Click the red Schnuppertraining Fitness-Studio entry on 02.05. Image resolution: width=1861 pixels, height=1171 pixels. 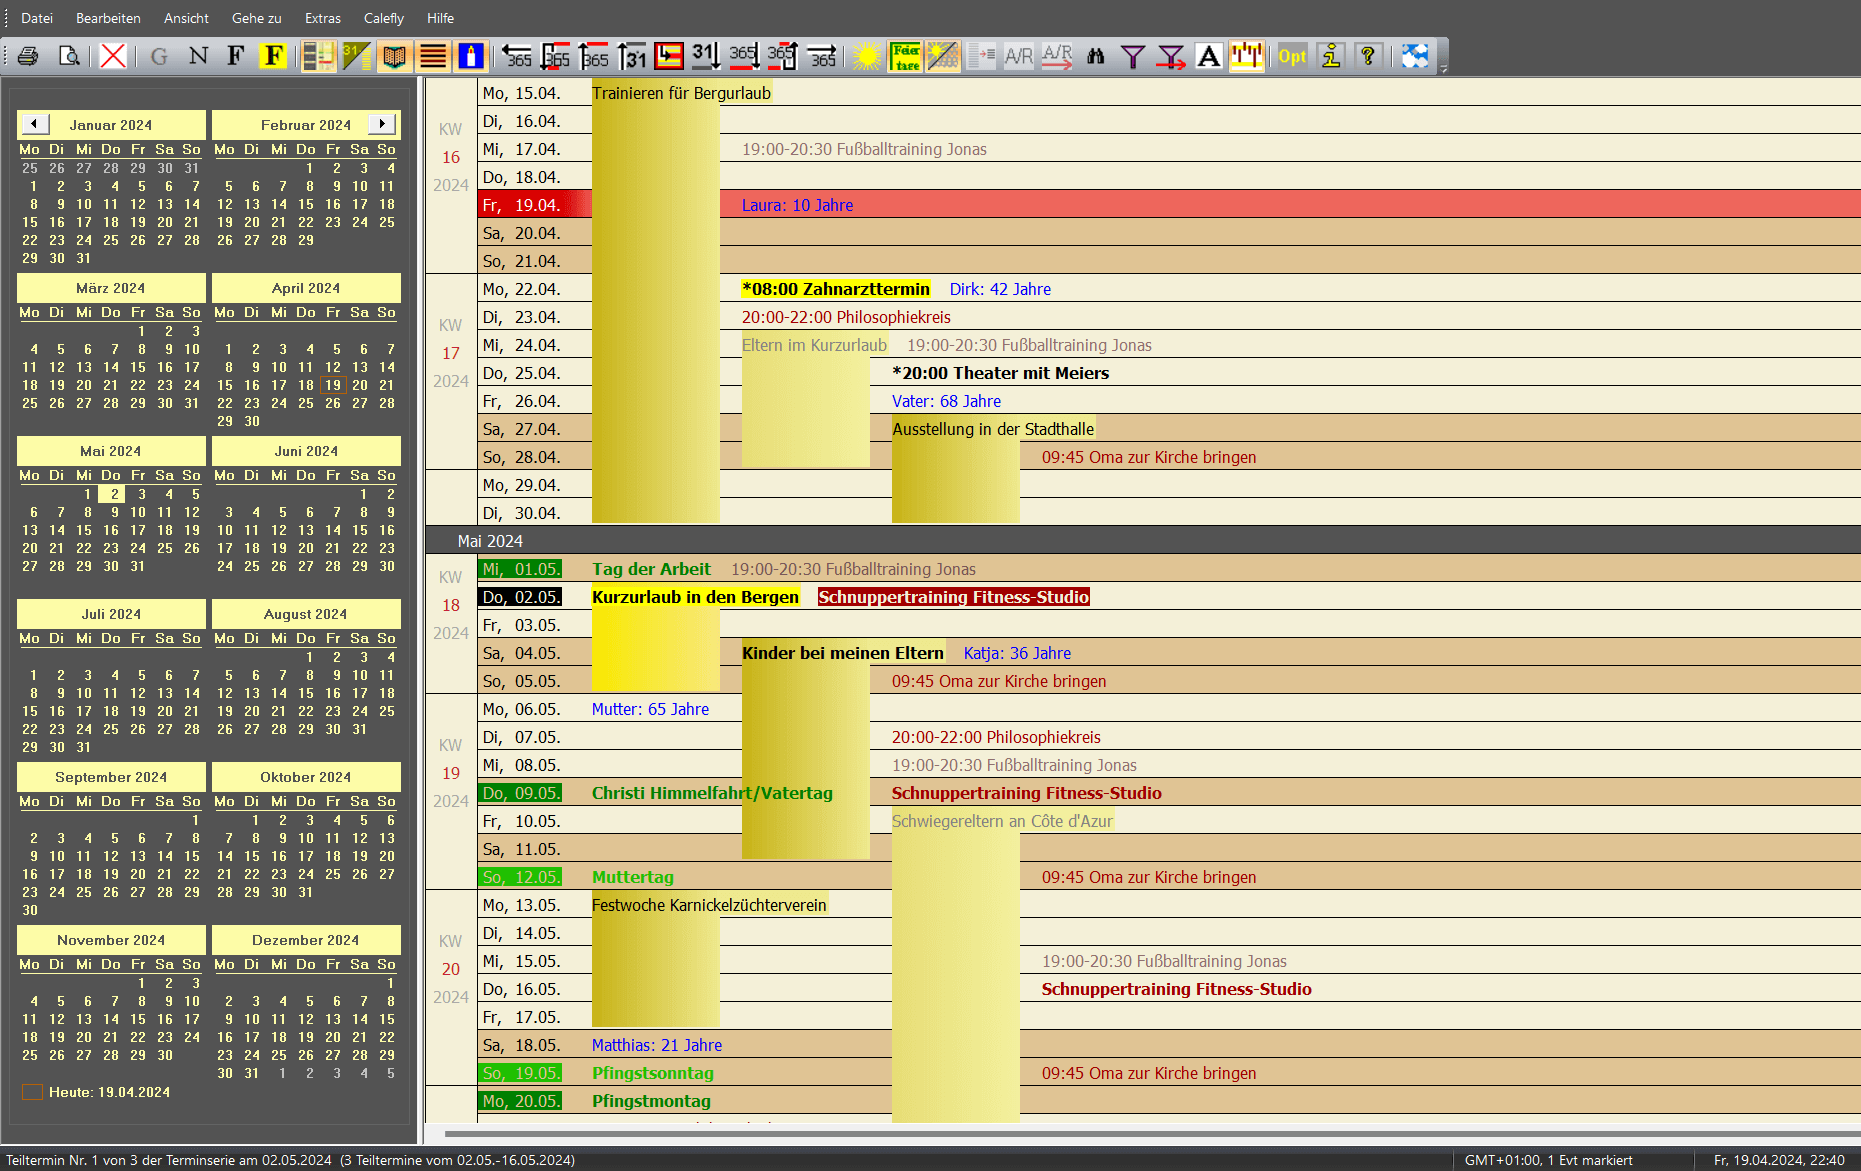click(x=953, y=597)
